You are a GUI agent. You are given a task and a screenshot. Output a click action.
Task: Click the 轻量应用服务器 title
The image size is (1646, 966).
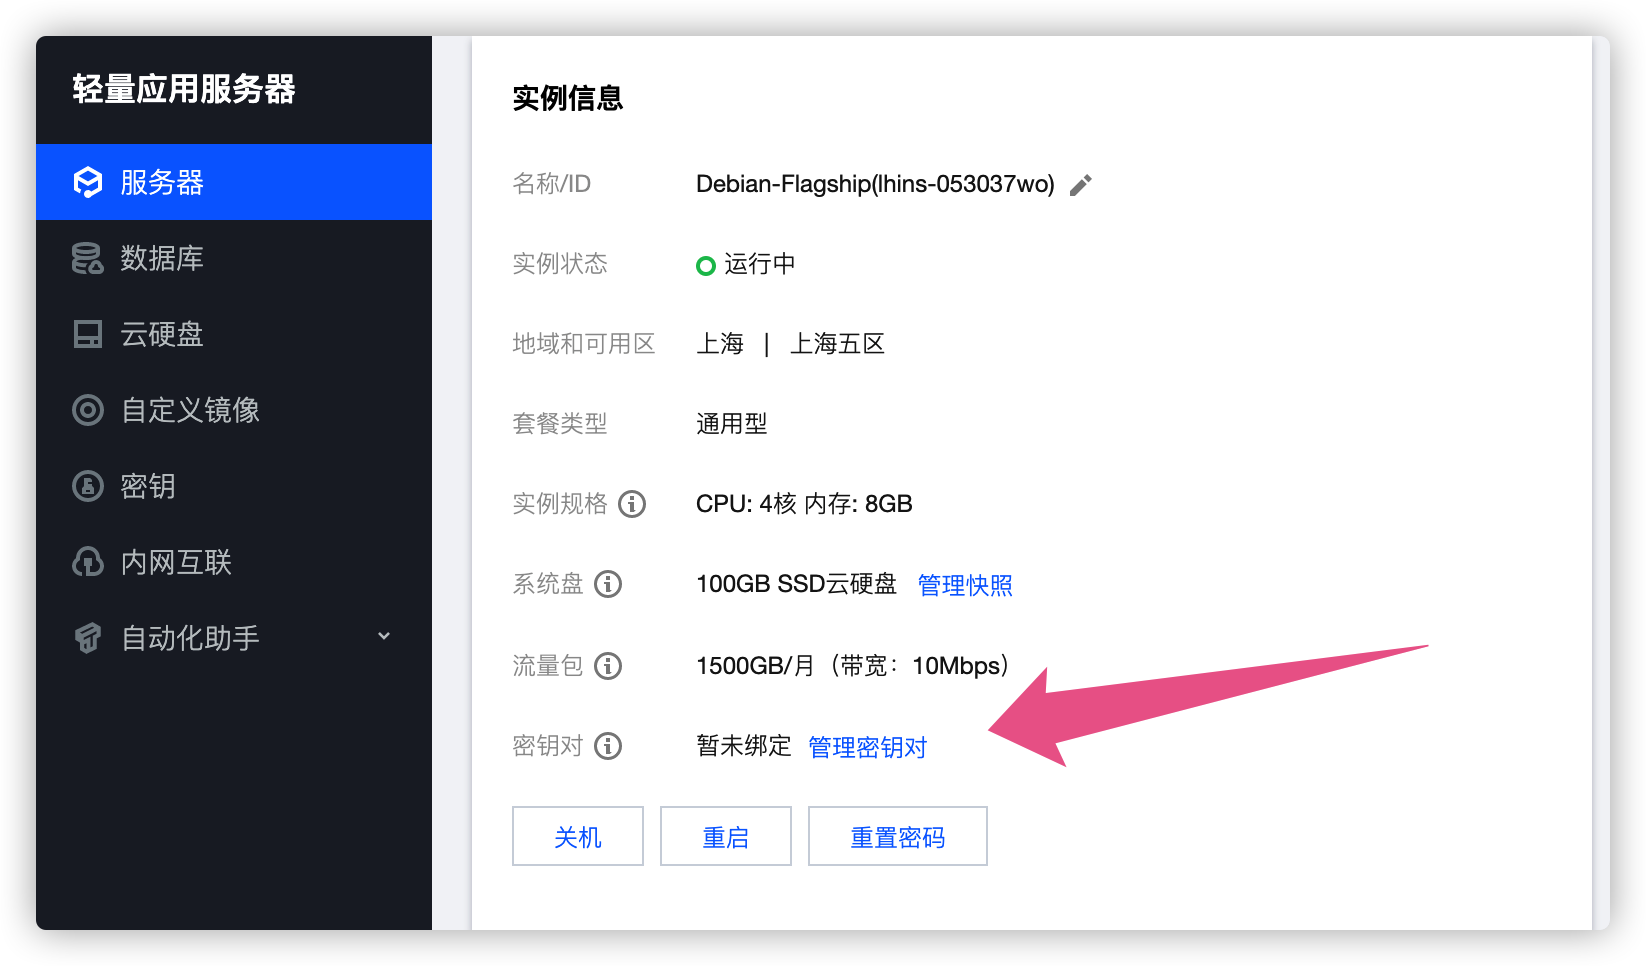(x=184, y=89)
